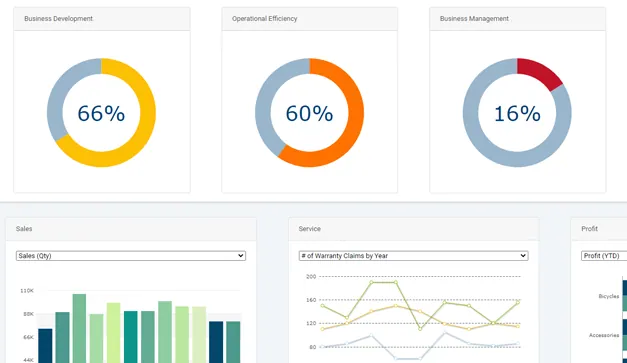The width and height of the screenshot is (627, 363).
Task: Open '# of Warranty Claims by Year' dropdown
Action: 413,256
